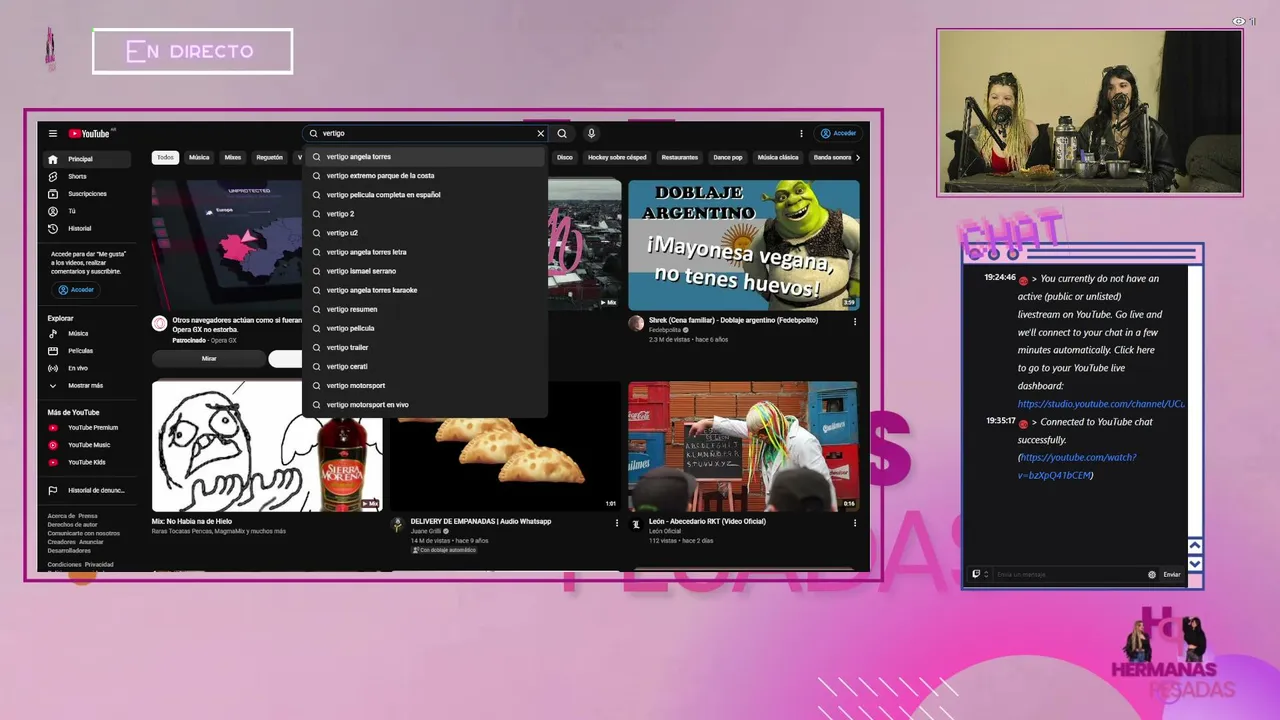1280x720 pixels.
Task: Open YouTube Music in the sidebar
Action: 88,445
